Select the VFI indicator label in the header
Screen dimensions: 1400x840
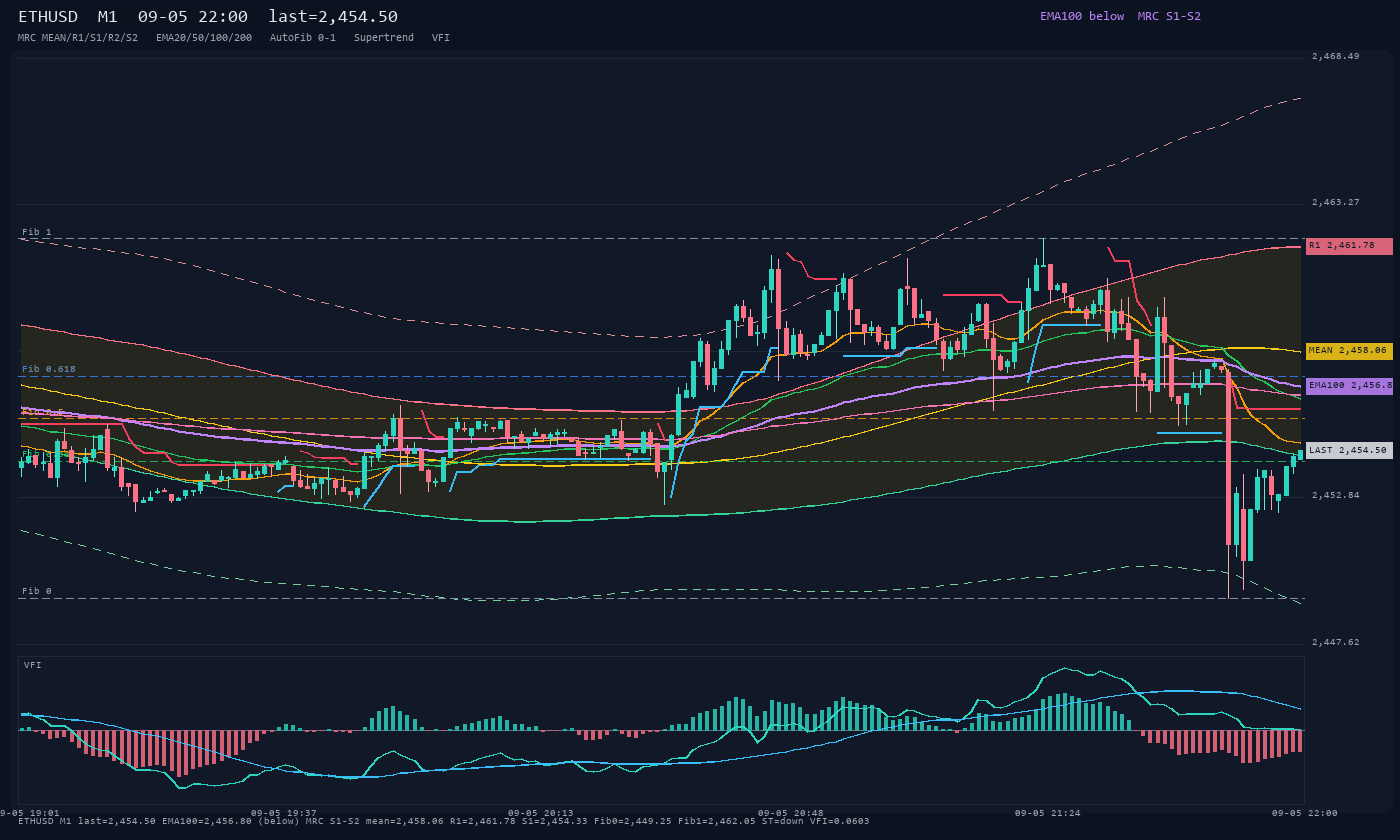[441, 38]
